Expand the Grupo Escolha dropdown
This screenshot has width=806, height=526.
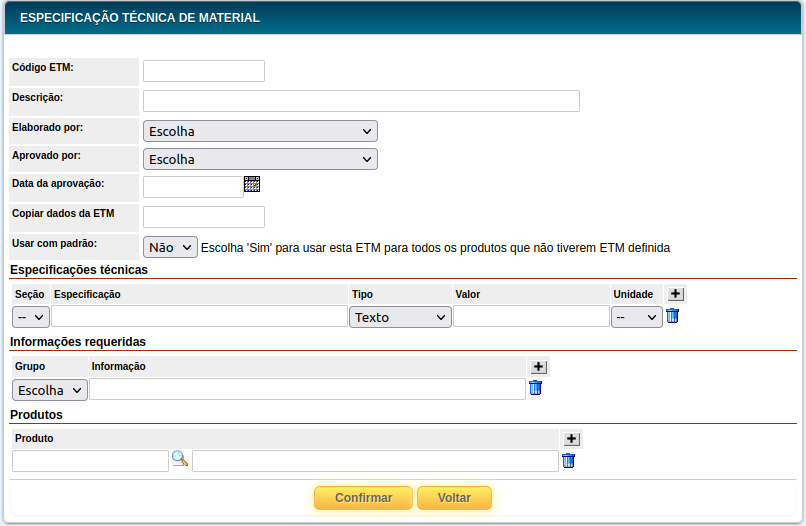click(x=50, y=390)
